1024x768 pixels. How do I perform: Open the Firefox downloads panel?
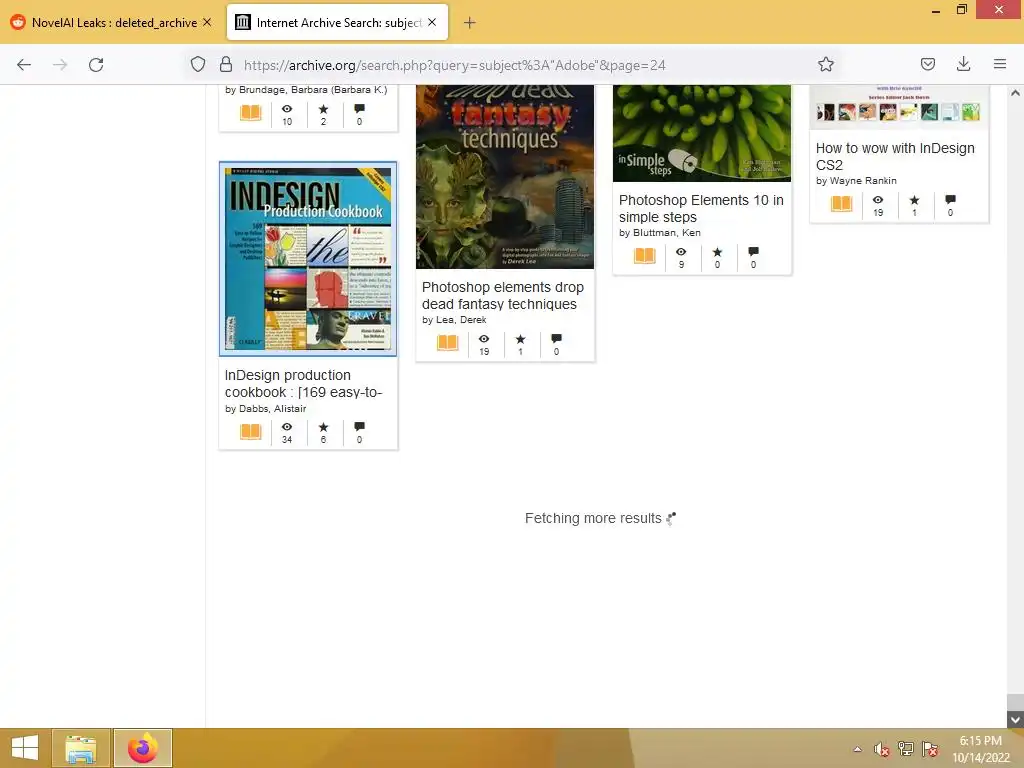(x=963, y=64)
